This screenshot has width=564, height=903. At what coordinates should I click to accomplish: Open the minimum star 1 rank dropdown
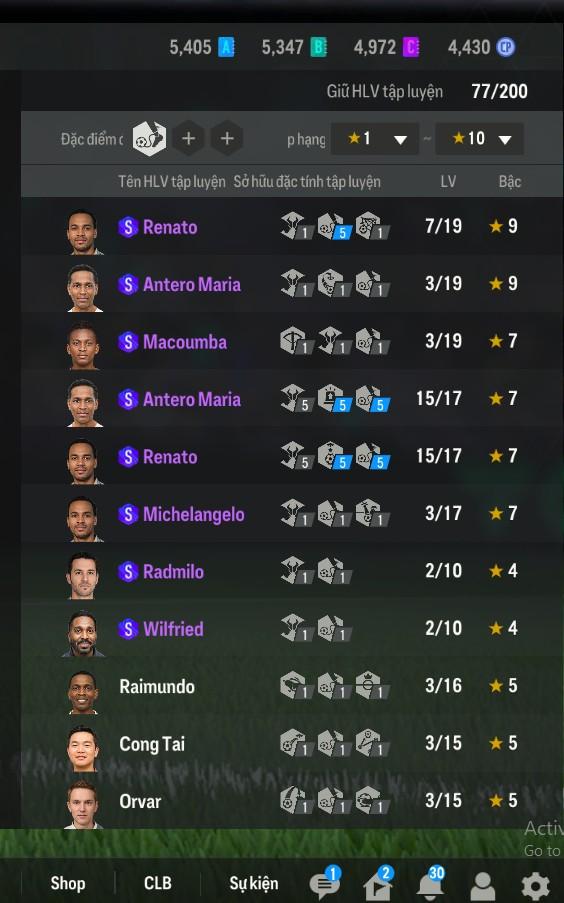click(375, 139)
